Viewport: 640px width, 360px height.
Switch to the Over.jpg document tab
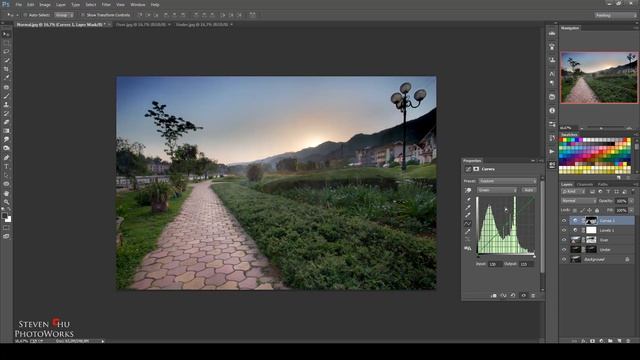(x=140, y=24)
